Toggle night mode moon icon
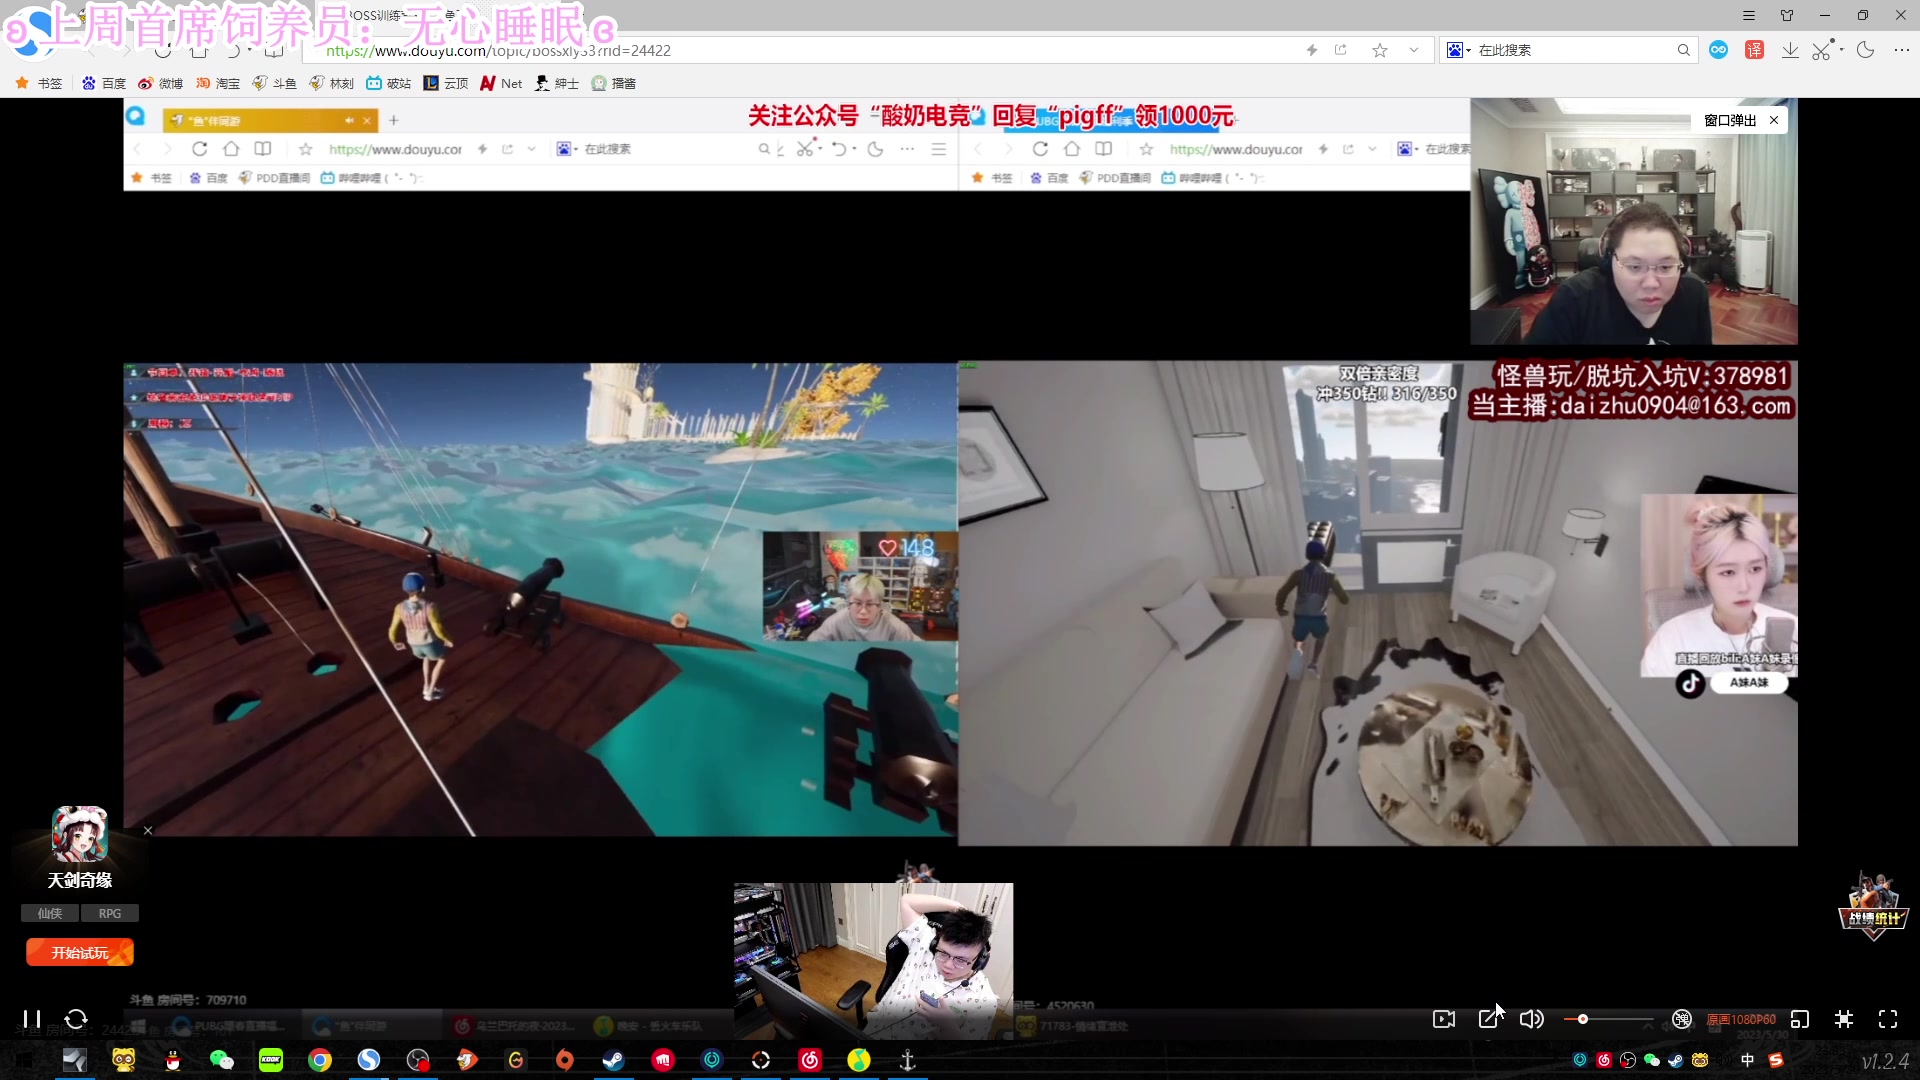1920x1080 pixels. tap(1866, 50)
